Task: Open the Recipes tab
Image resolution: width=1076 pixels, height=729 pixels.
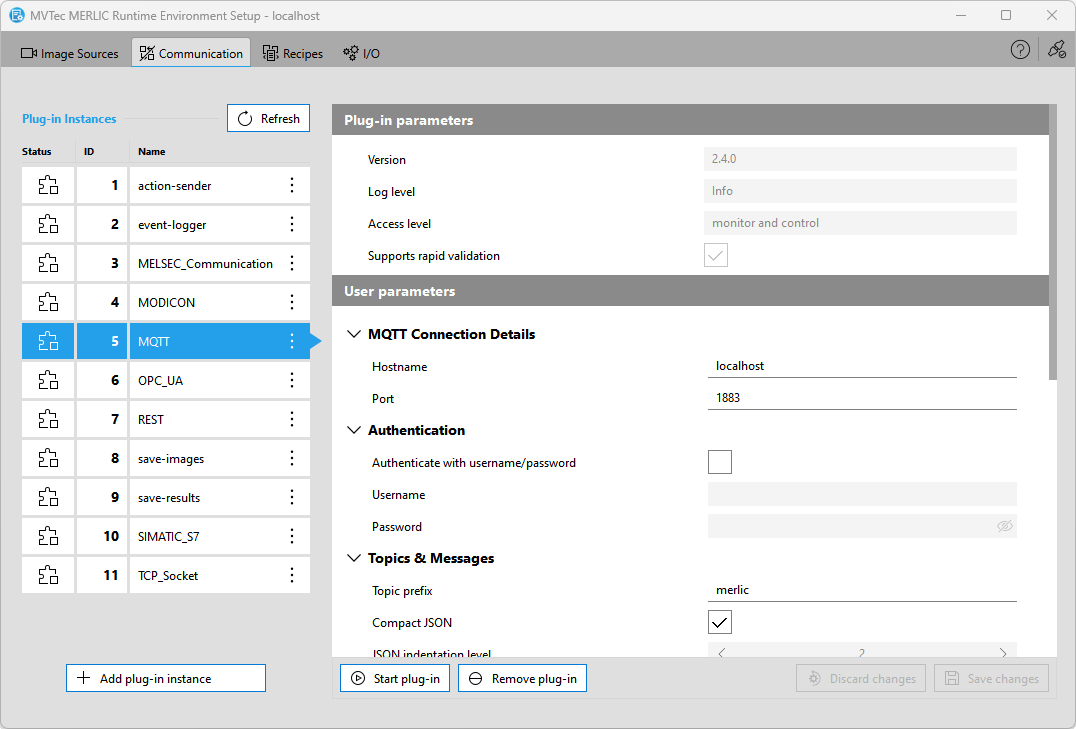Action: pos(293,54)
